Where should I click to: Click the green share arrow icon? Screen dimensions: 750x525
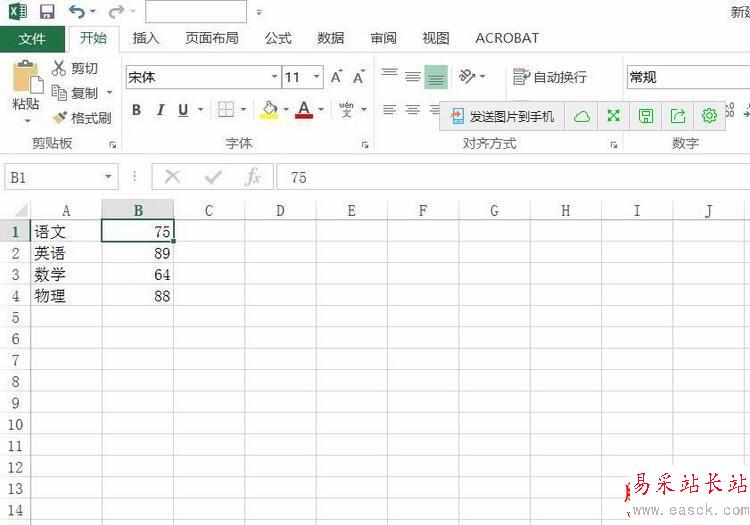(678, 116)
